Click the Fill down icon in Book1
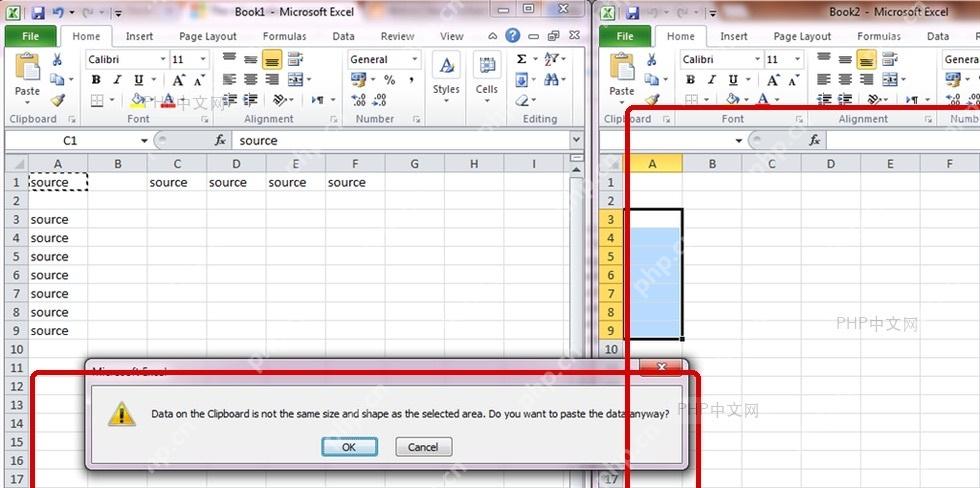The width and height of the screenshot is (980, 488). pyautogui.click(x=521, y=79)
